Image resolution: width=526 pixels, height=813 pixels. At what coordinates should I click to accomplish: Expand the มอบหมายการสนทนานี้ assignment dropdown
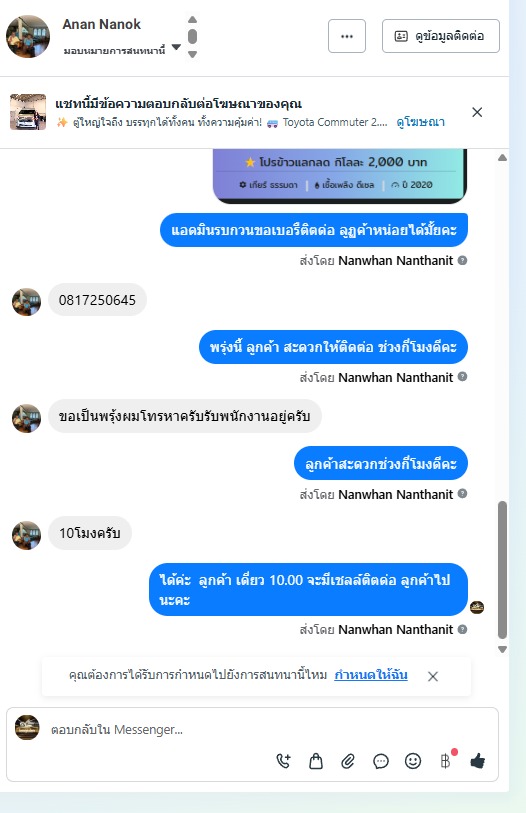[x=176, y=47]
